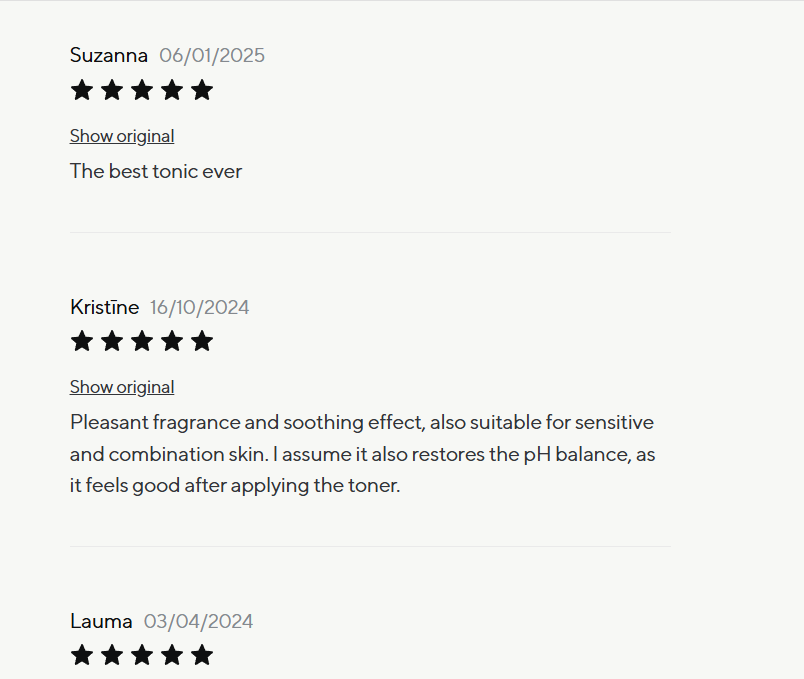Show original text of Kristīne's review
The width and height of the screenshot is (804, 679).
pyautogui.click(x=122, y=387)
